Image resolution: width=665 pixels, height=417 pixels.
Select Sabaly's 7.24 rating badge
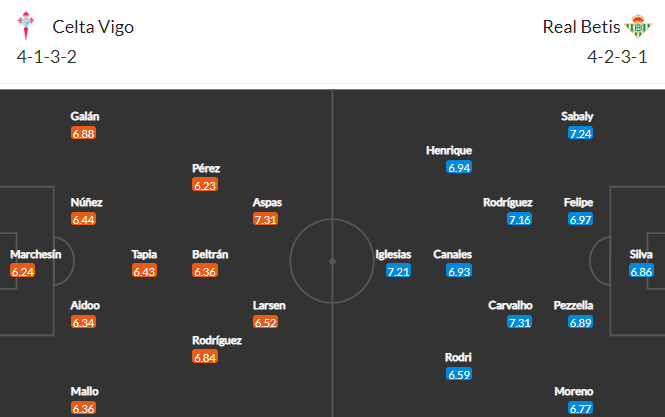[x=581, y=133]
